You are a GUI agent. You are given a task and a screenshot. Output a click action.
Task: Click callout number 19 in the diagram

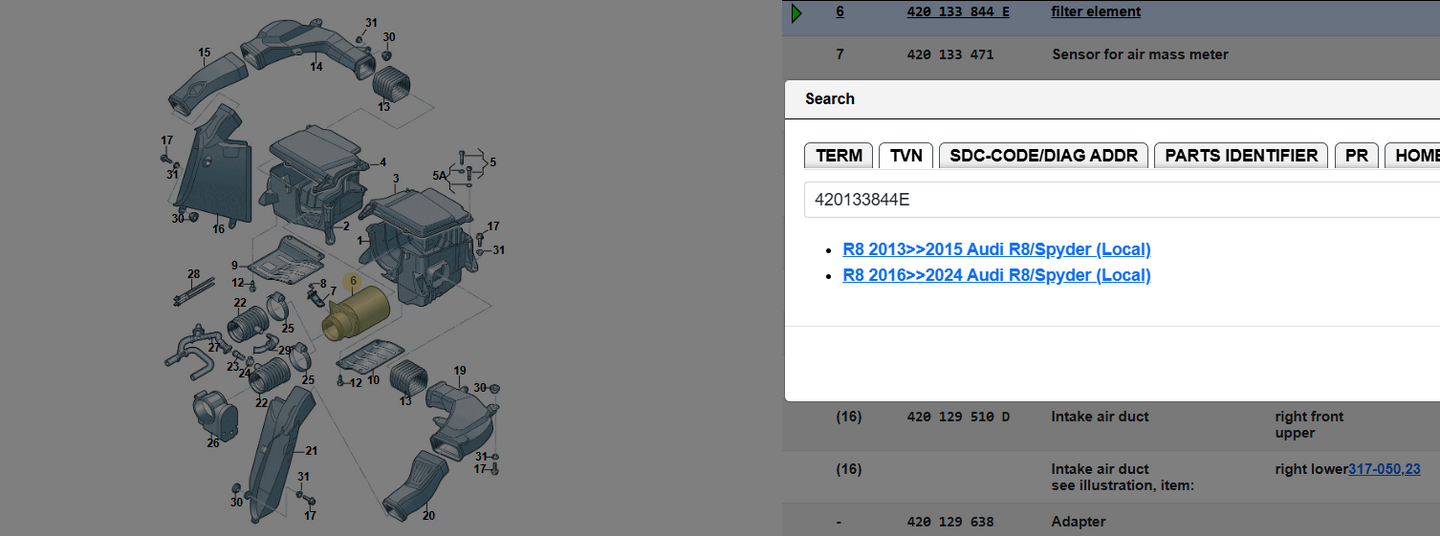click(460, 371)
